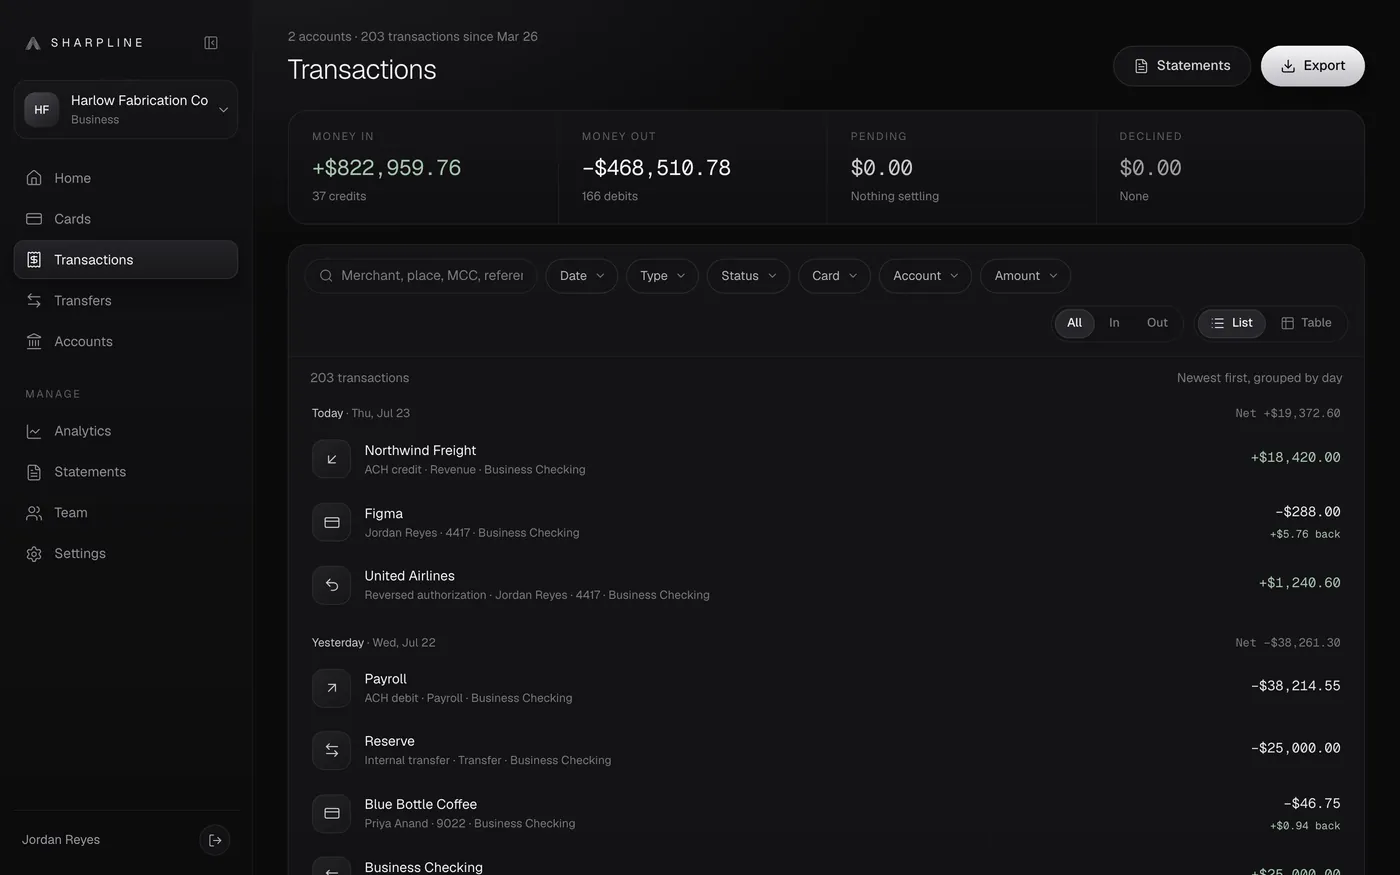Expand the Account filter dropdown
The image size is (1400, 875).
pos(925,276)
